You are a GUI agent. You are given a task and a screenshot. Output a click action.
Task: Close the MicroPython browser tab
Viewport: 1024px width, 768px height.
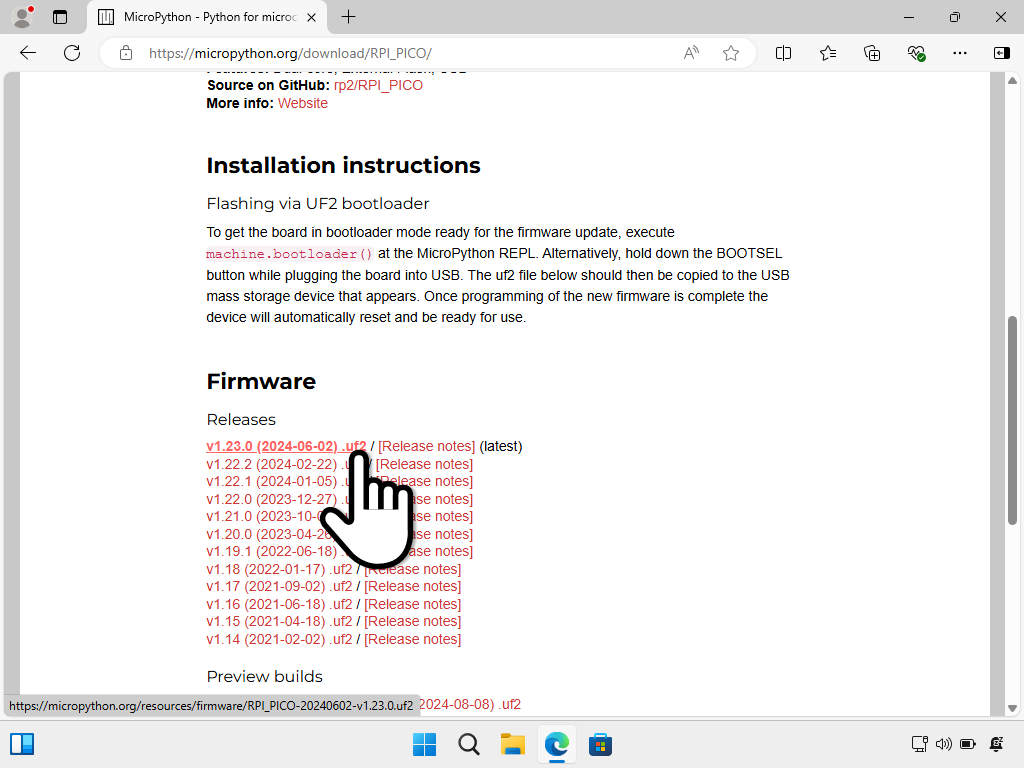pos(312,18)
